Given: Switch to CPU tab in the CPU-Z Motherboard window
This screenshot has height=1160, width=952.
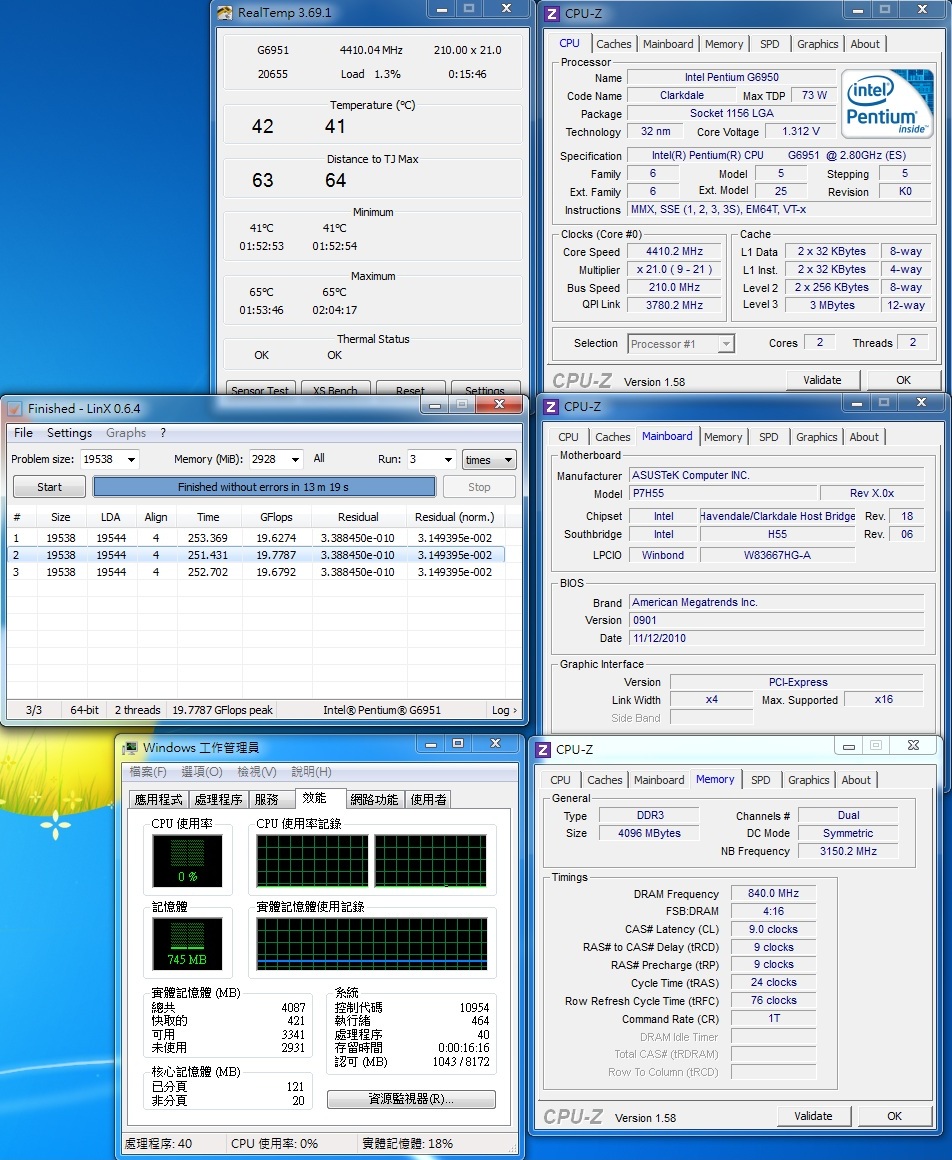Looking at the screenshot, I should click(568, 436).
